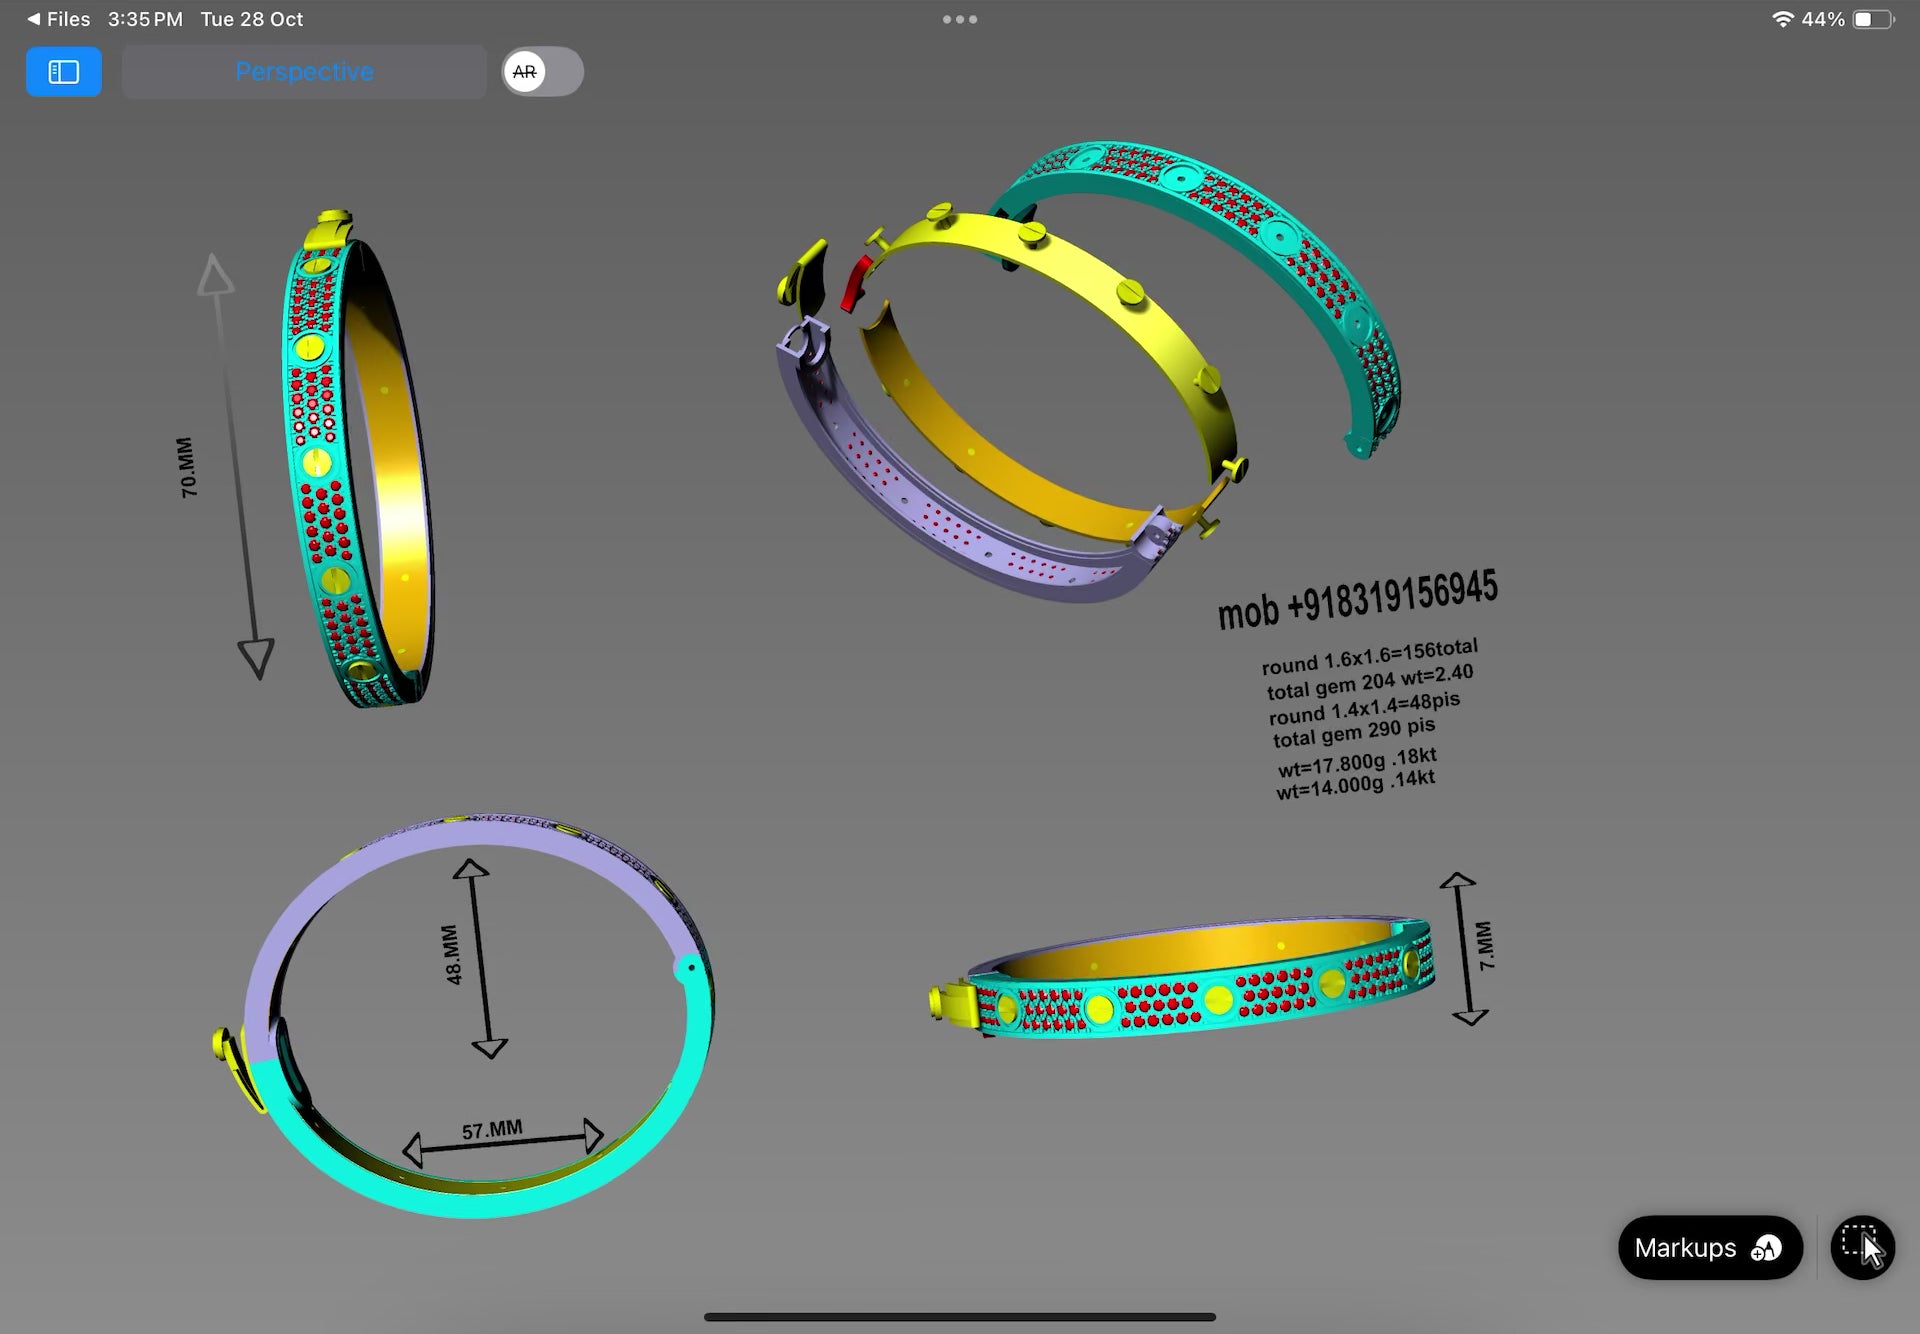Screen dimensions: 1920x1334
Task: Select the 70.MM dimension label
Action: [187, 467]
